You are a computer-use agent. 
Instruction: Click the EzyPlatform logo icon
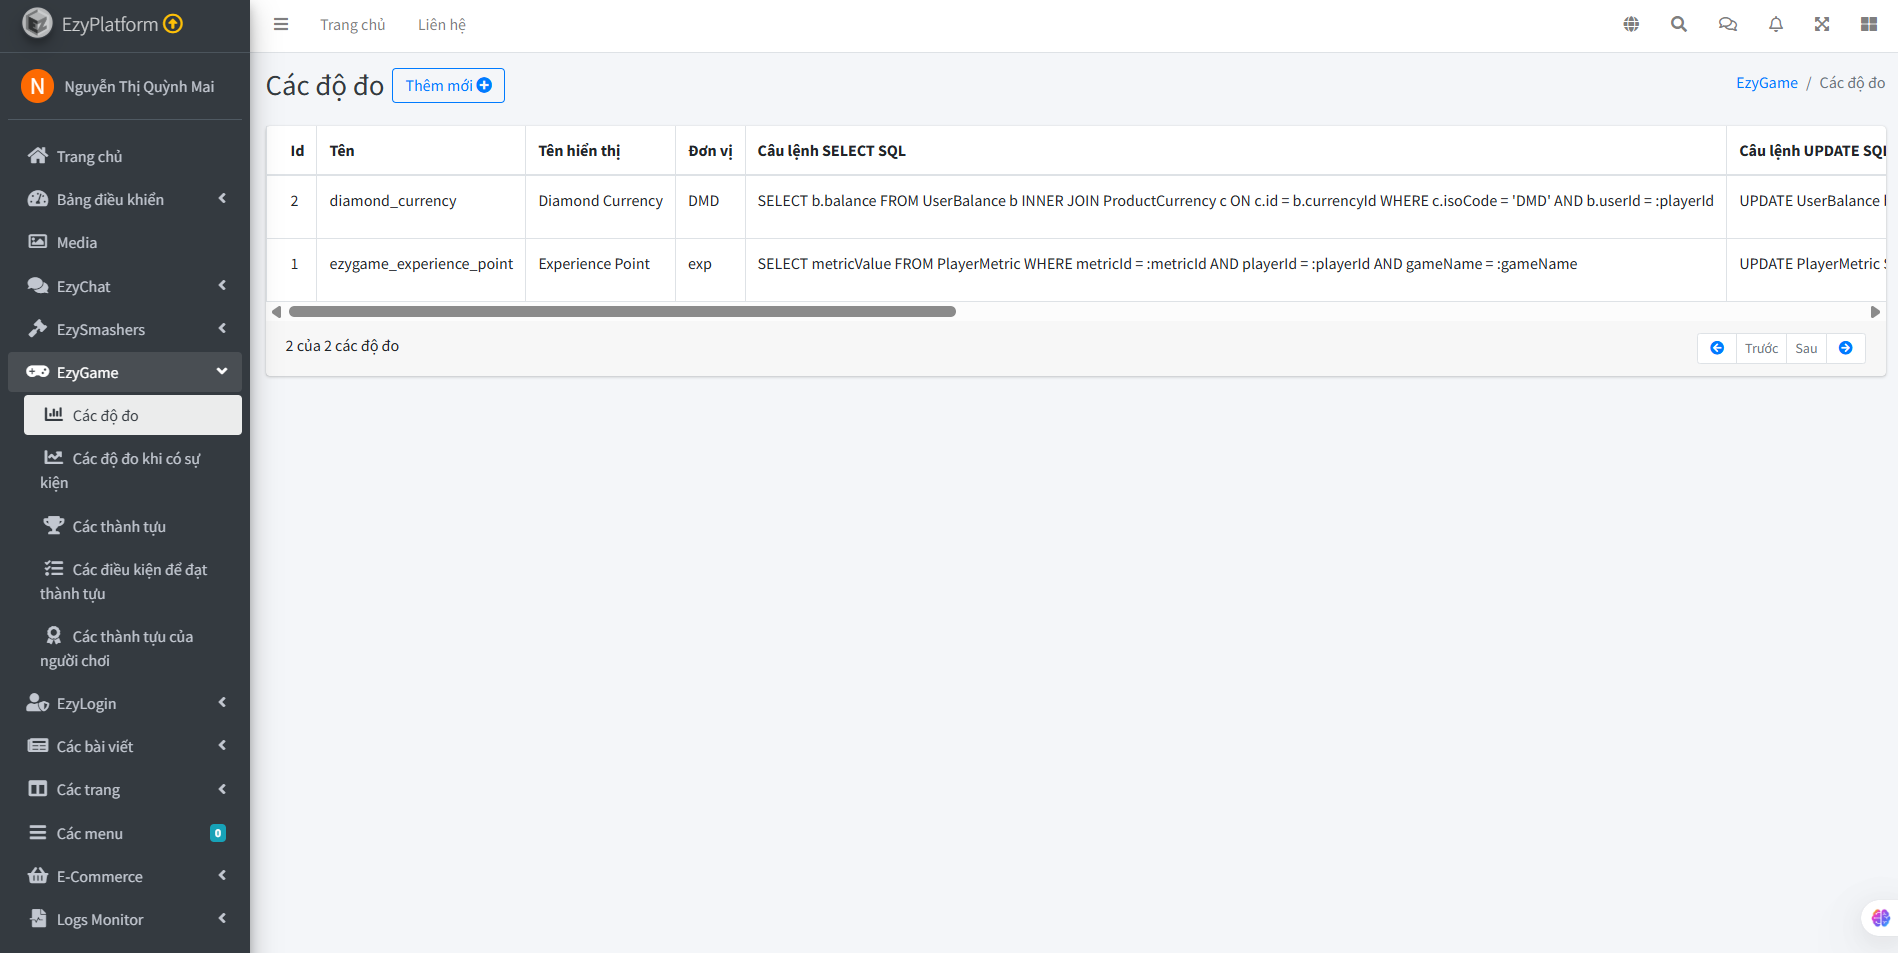(37, 22)
